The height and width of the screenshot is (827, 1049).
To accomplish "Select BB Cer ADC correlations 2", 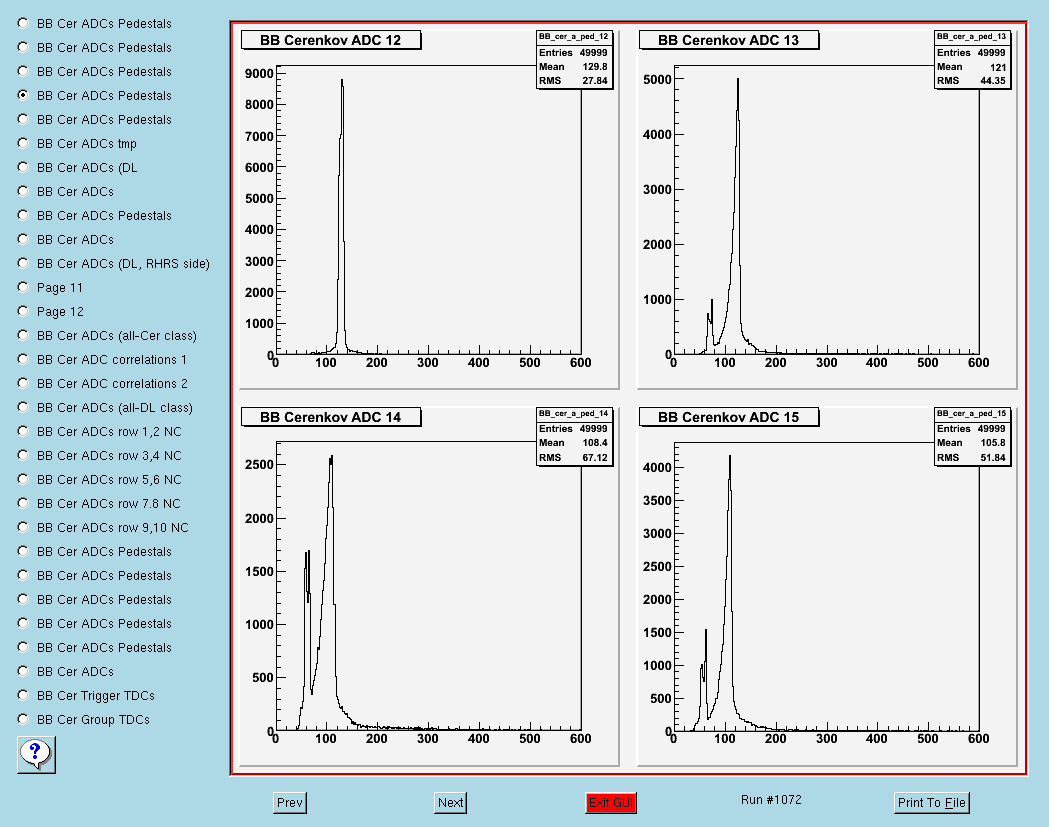I will [23, 383].
